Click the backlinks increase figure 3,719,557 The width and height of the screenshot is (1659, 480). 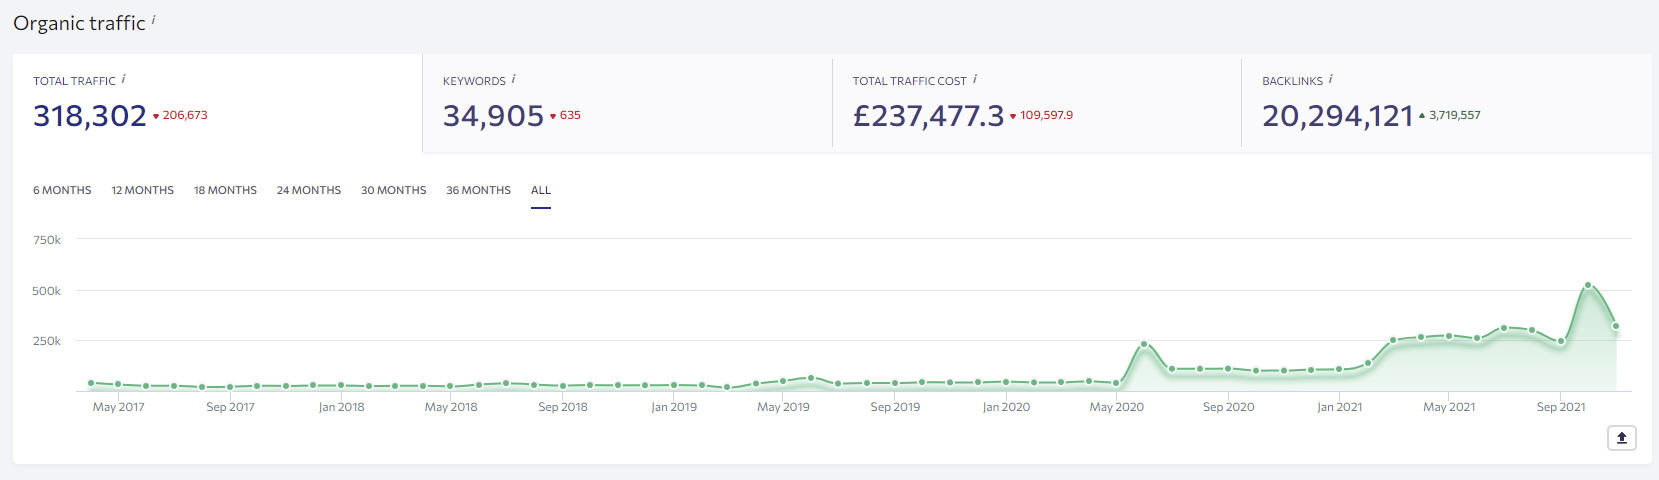coord(1455,115)
